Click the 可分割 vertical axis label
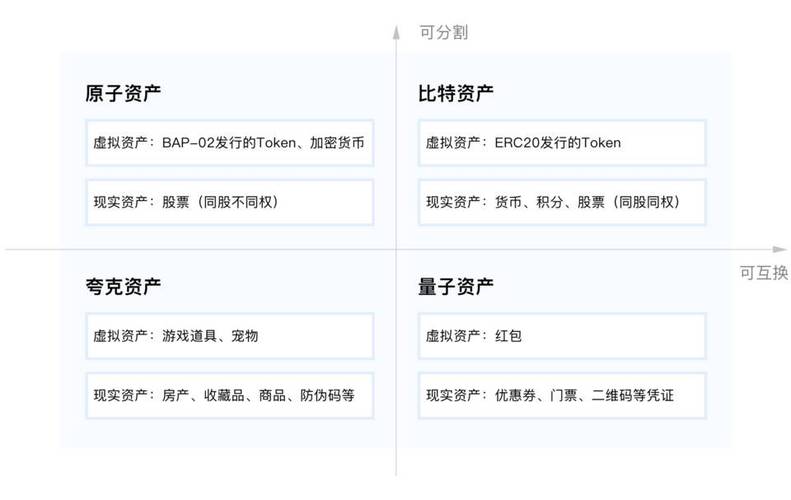The width and height of the screenshot is (791, 500). pos(444,33)
